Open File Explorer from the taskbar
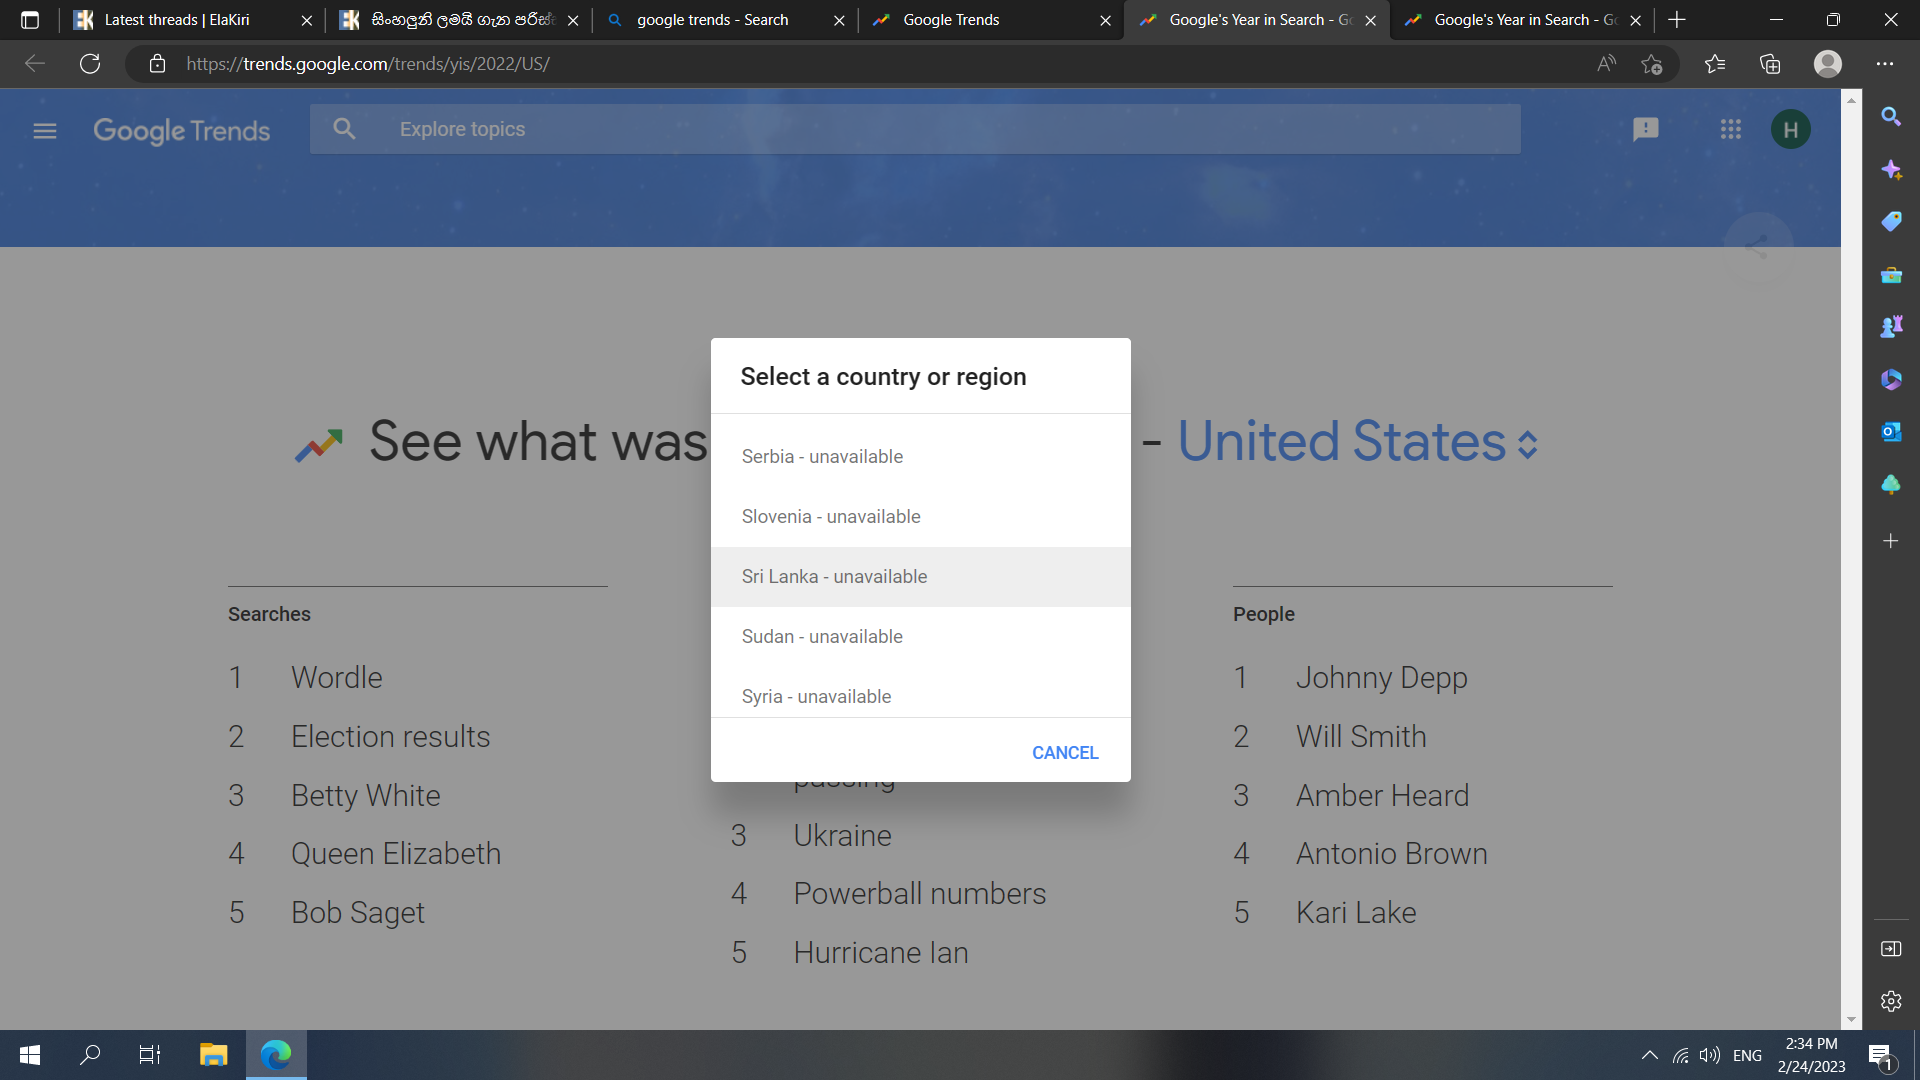This screenshot has height=1080, width=1920. [213, 1055]
